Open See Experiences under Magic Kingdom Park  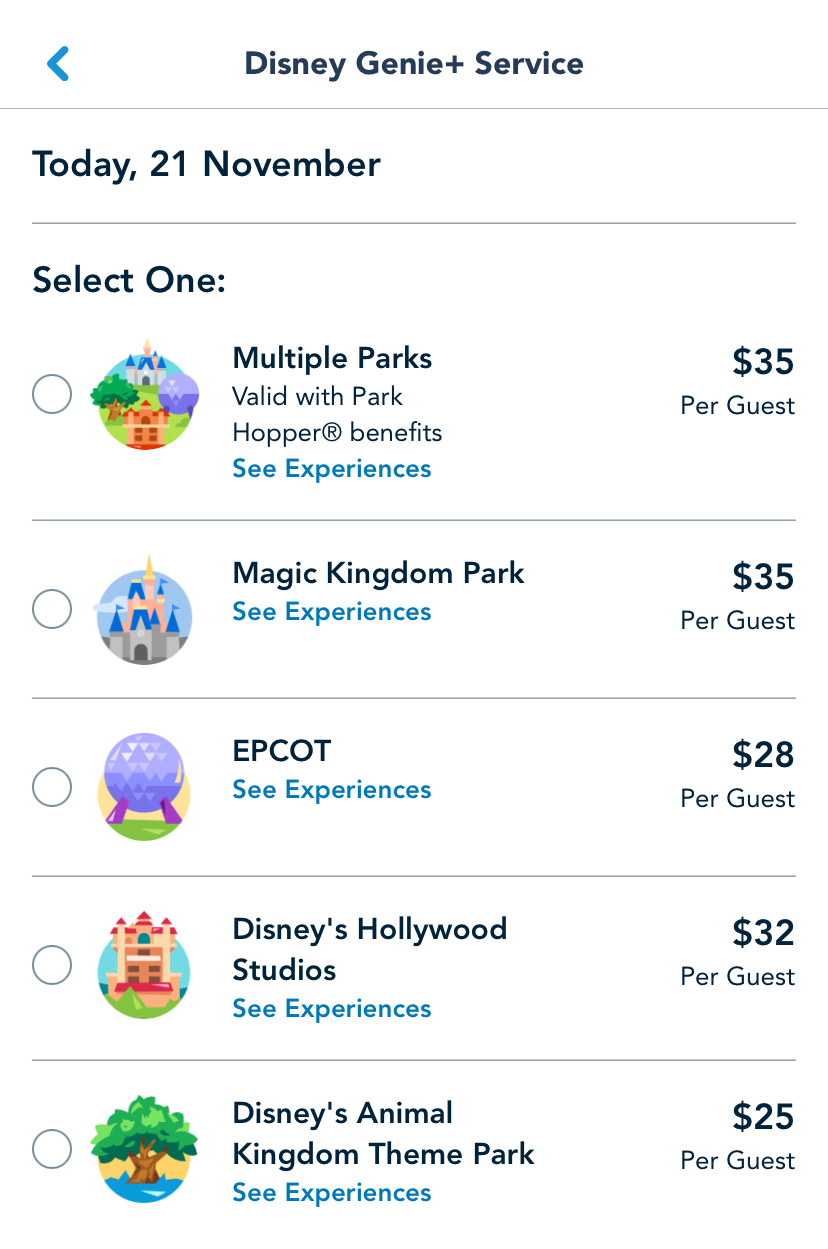click(332, 612)
